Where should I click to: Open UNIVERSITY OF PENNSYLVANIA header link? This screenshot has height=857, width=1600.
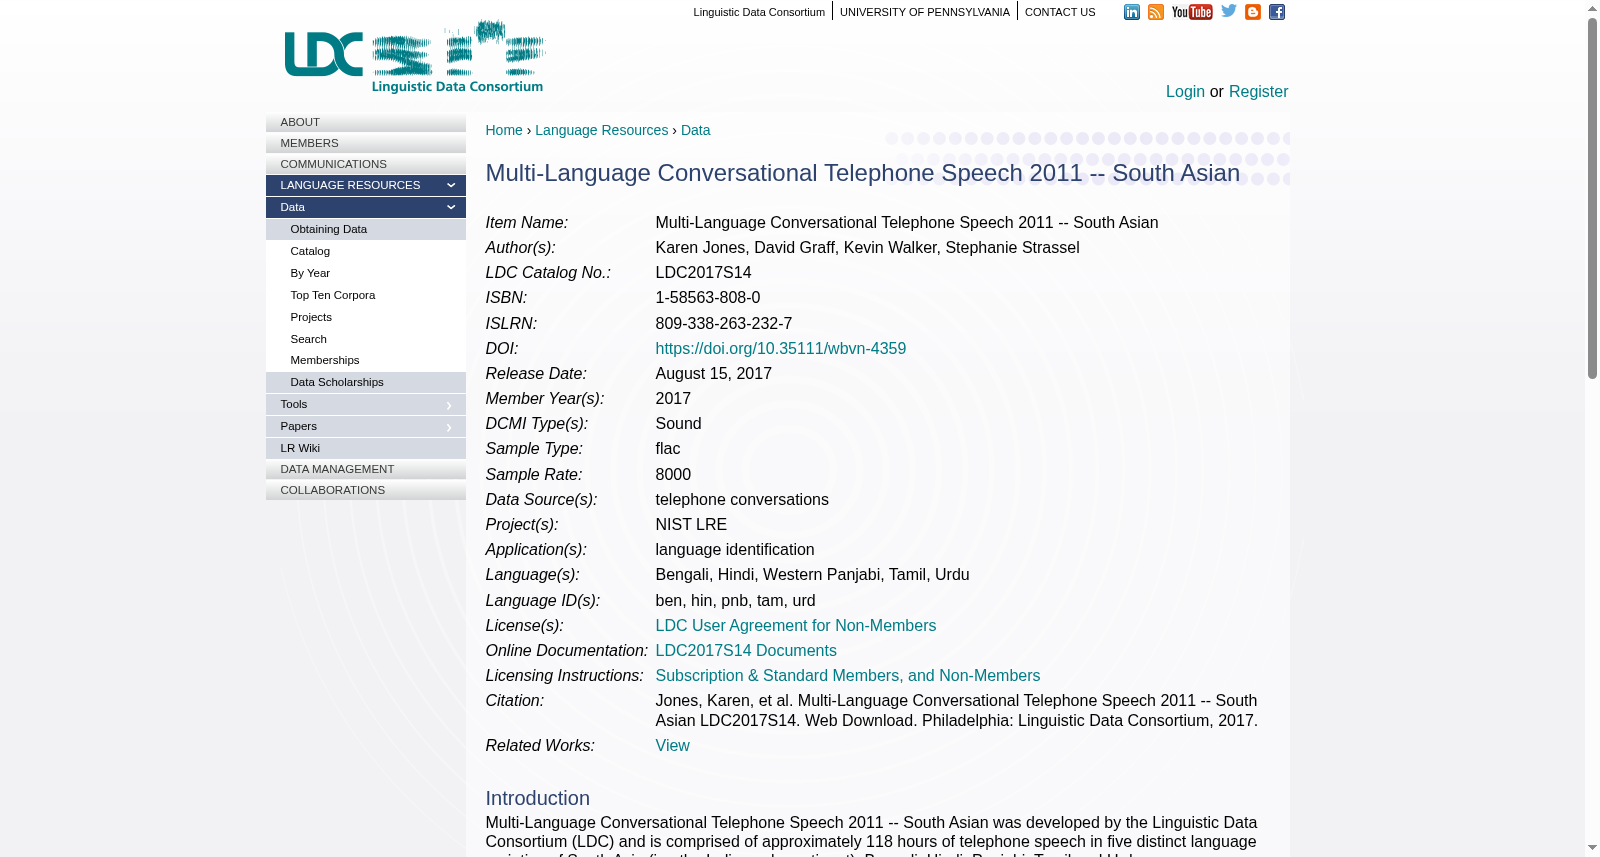[x=925, y=12]
